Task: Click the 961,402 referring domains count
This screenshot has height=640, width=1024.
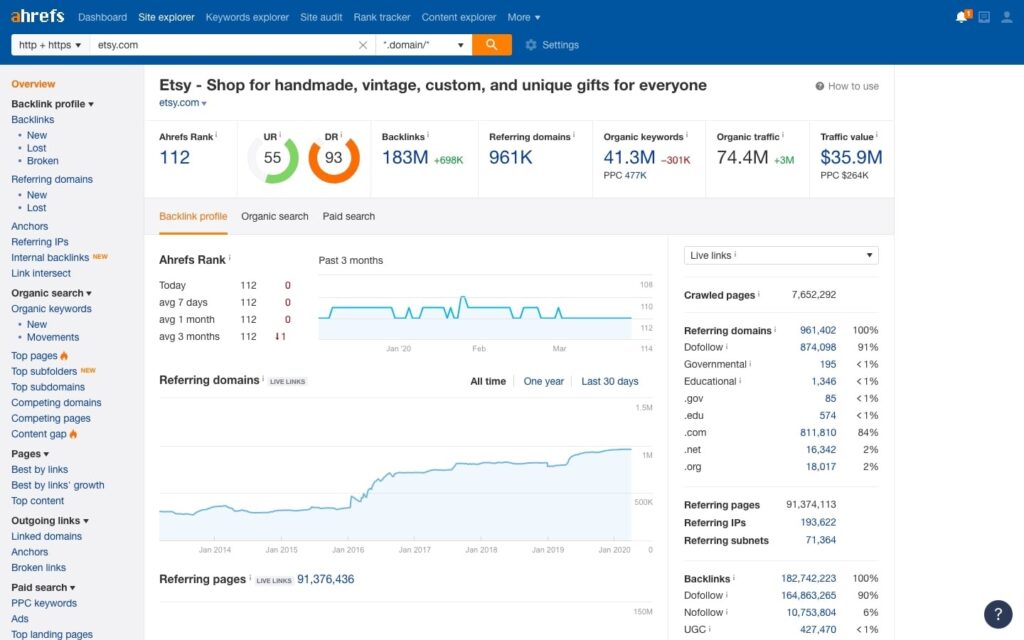Action: click(818, 330)
